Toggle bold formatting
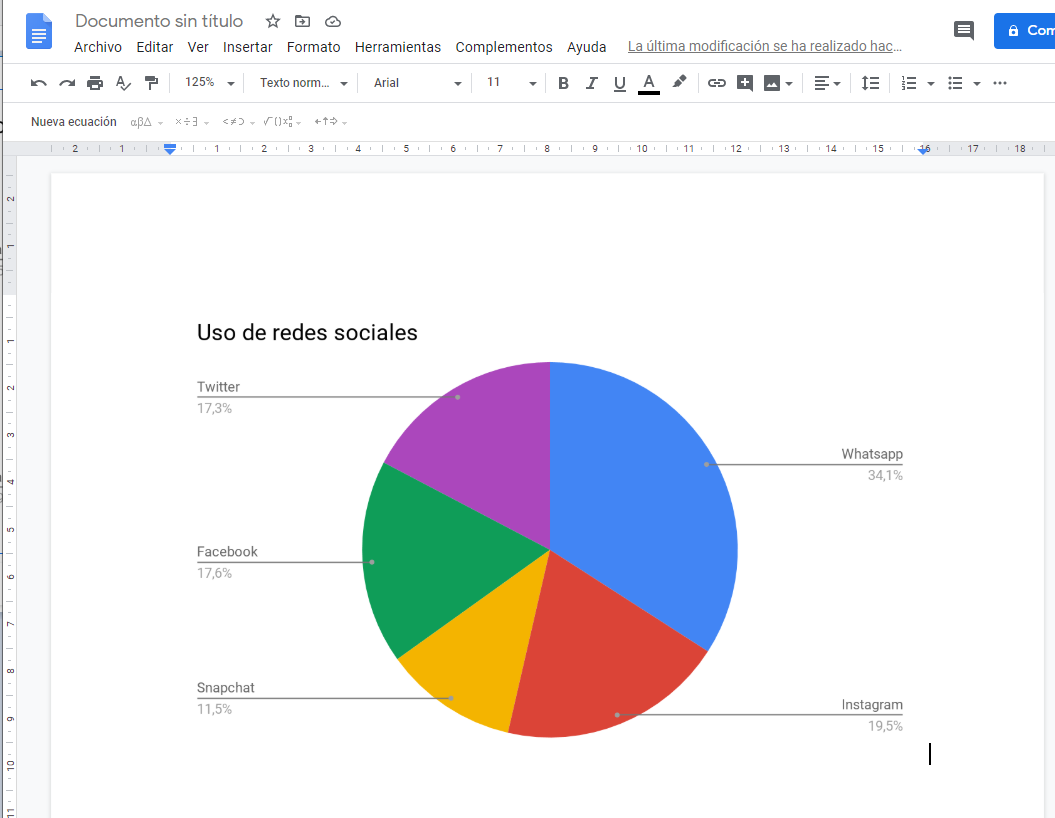The height and width of the screenshot is (818, 1055). click(x=563, y=83)
